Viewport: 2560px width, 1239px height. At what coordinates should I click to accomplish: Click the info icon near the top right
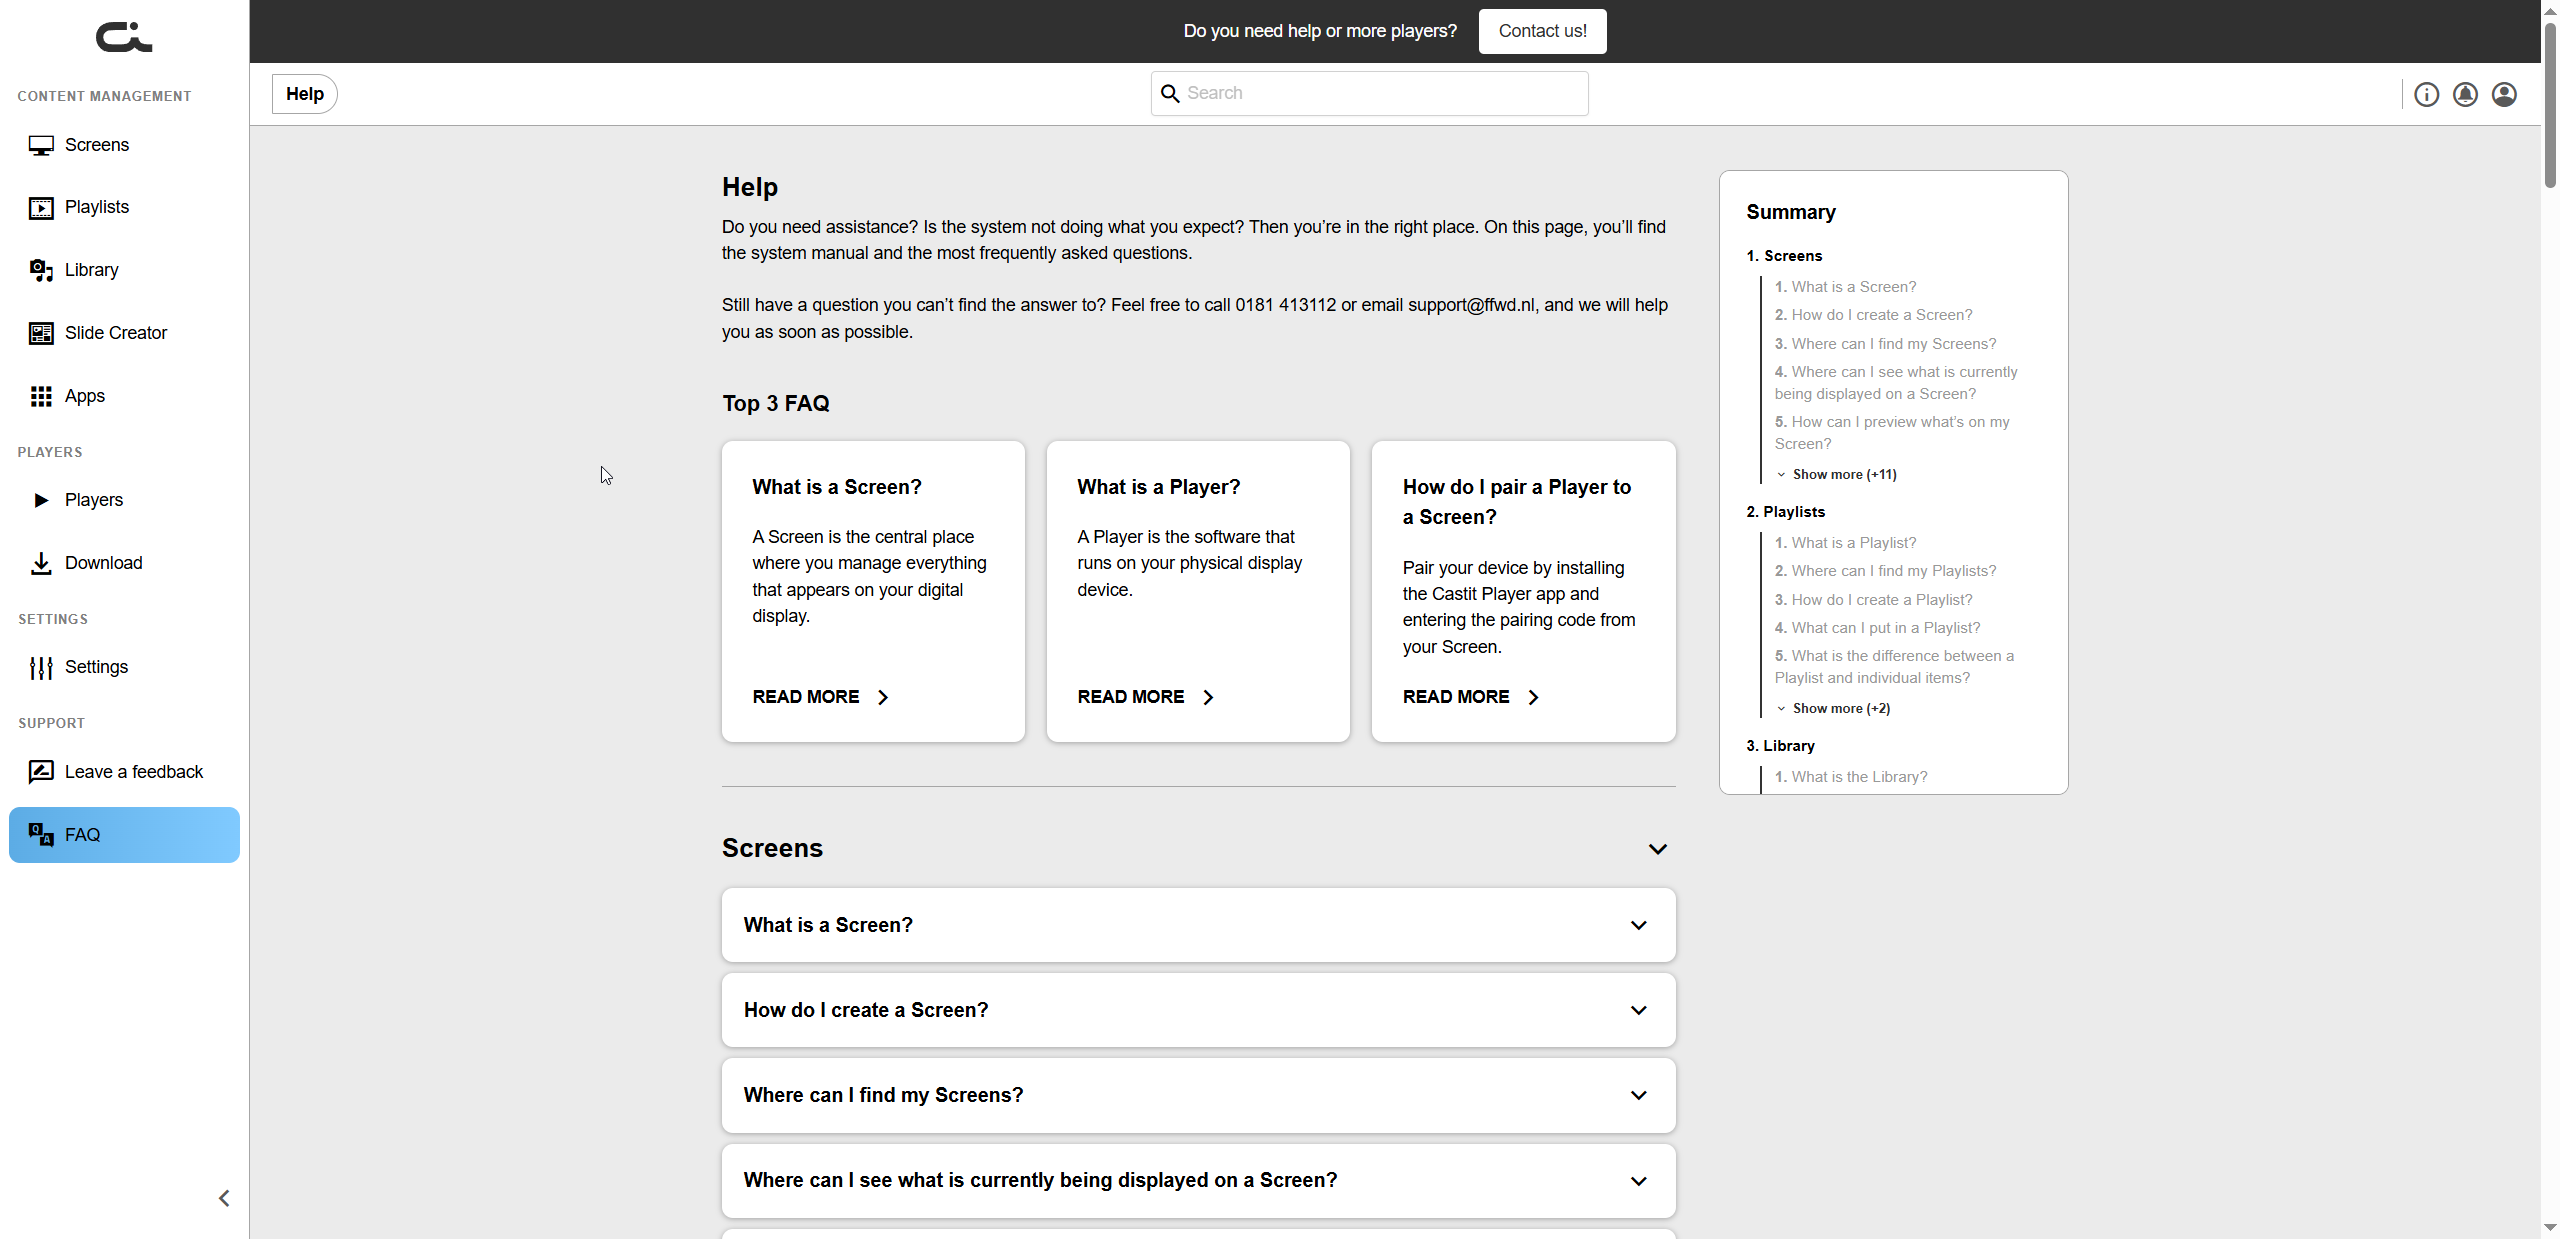pyautogui.click(x=2427, y=93)
